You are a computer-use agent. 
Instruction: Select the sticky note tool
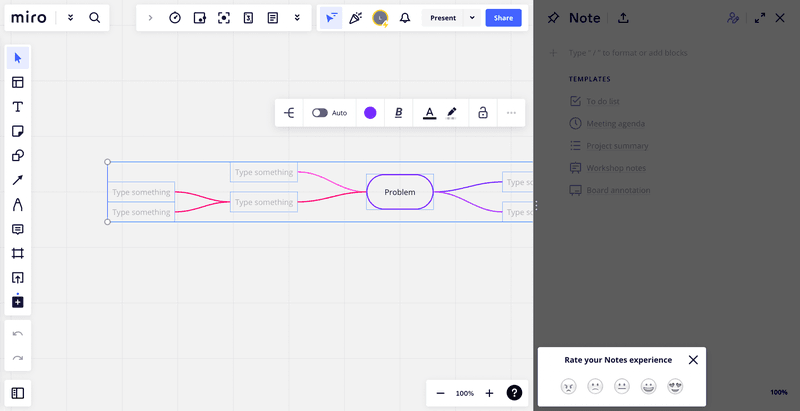[x=18, y=131]
